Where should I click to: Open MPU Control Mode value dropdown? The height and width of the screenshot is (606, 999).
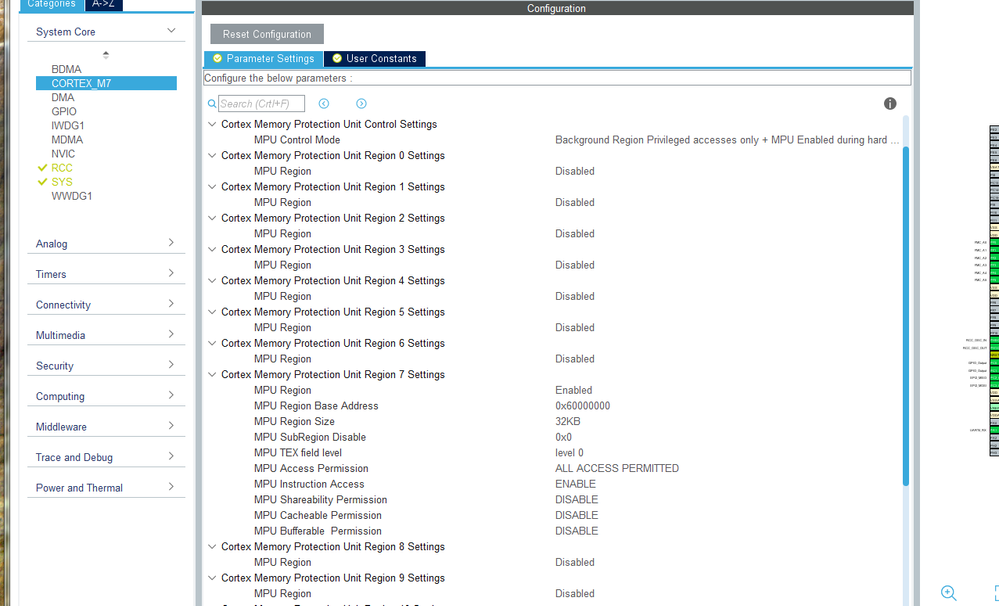tap(726, 140)
